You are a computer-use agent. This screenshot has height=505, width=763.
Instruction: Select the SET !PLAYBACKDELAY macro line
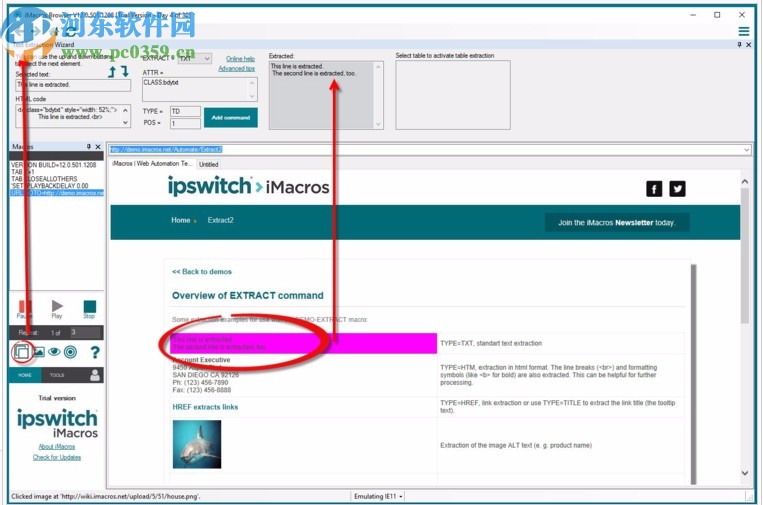pos(50,186)
